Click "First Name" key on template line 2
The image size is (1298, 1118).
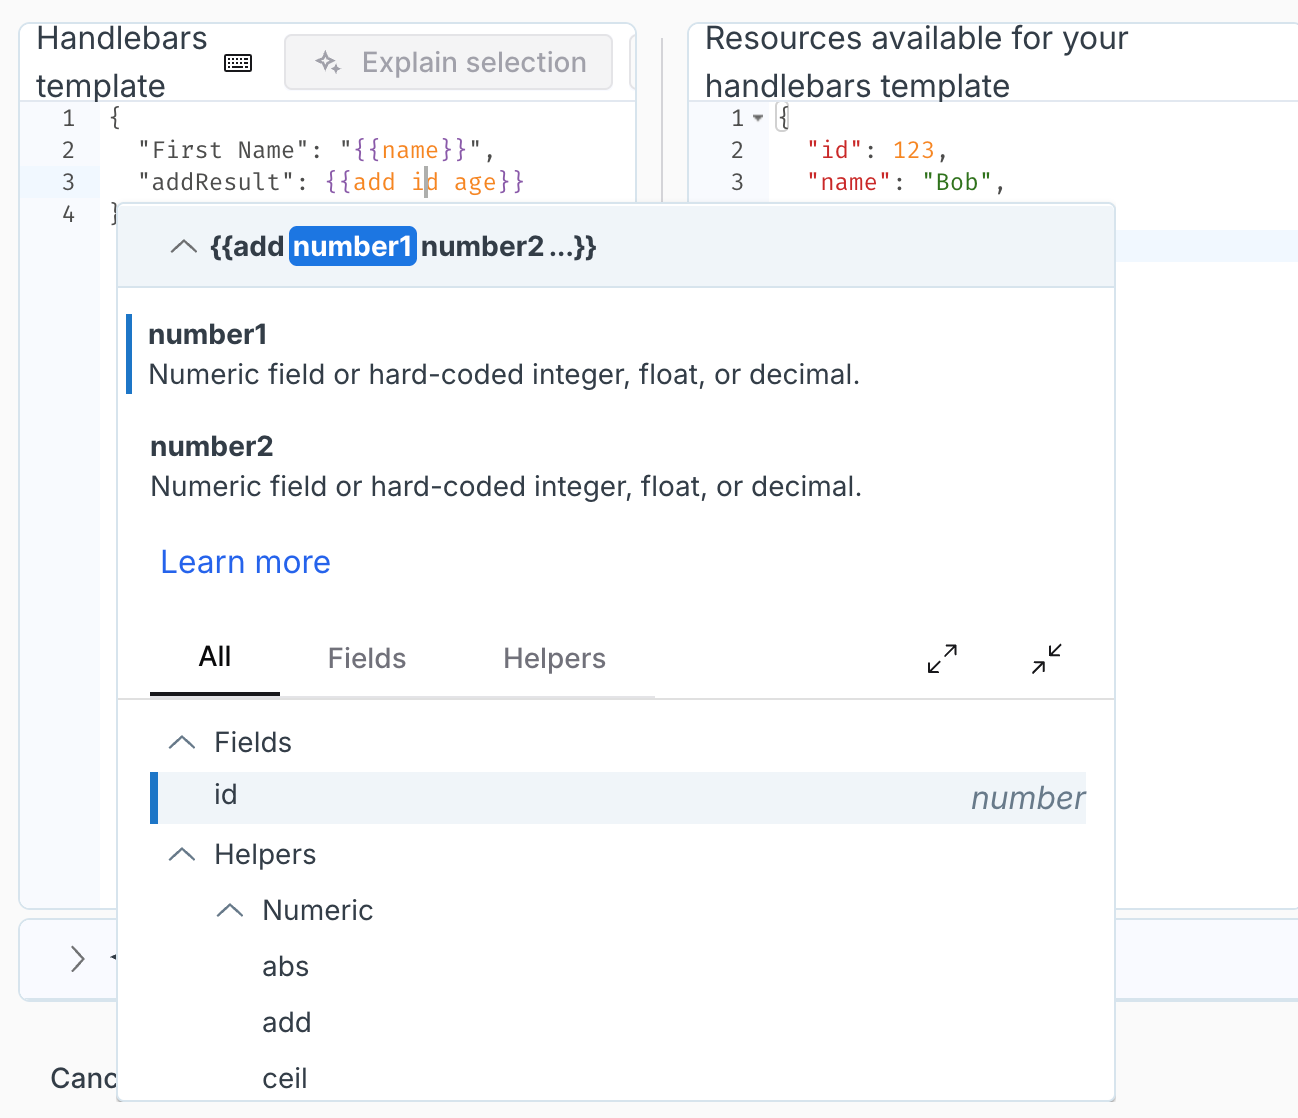tap(224, 150)
